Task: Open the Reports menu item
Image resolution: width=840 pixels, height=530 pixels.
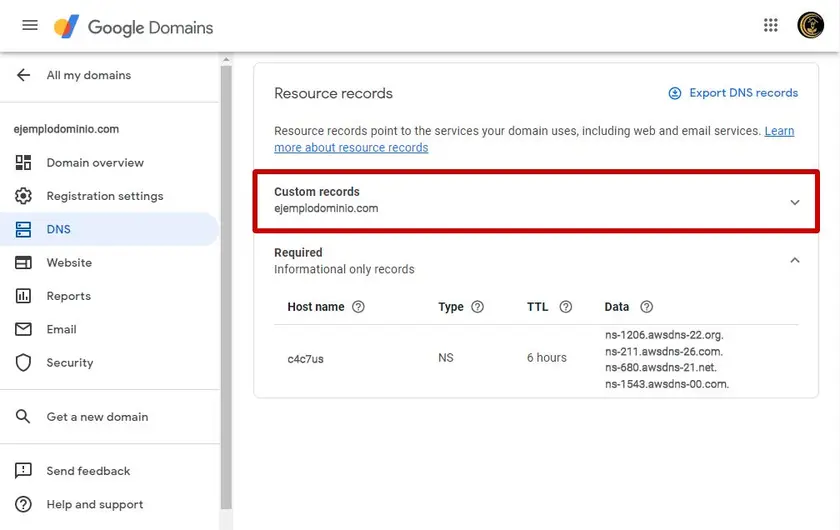Action: coord(69,296)
